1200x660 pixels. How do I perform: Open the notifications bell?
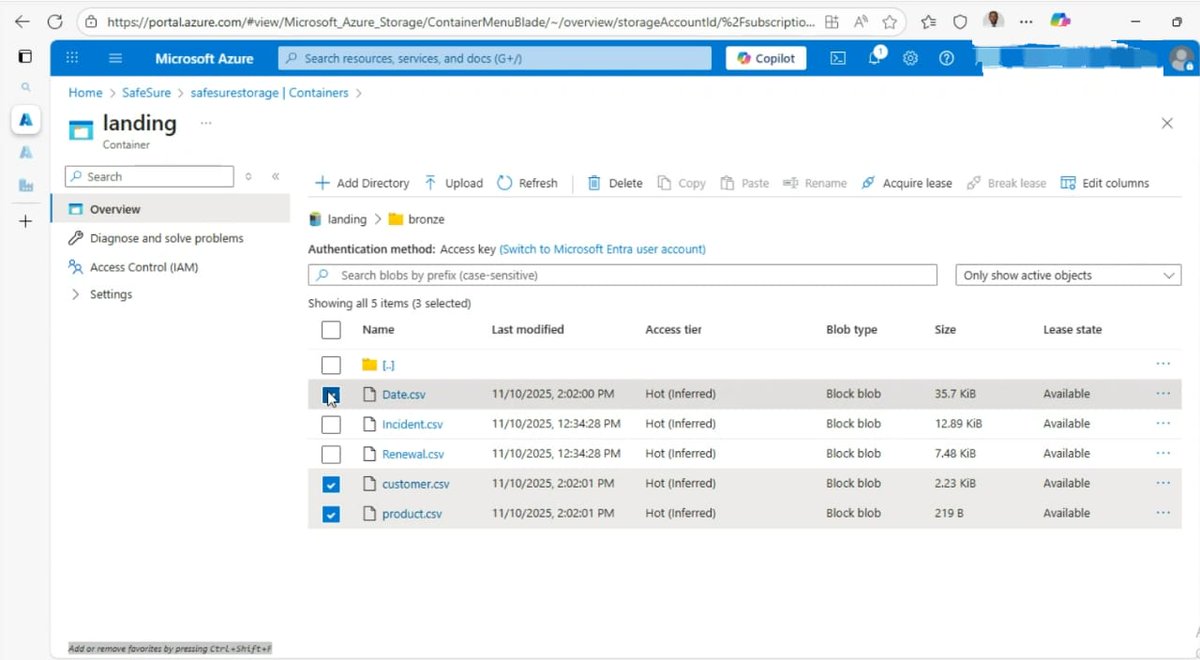pyautogui.click(x=875, y=58)
